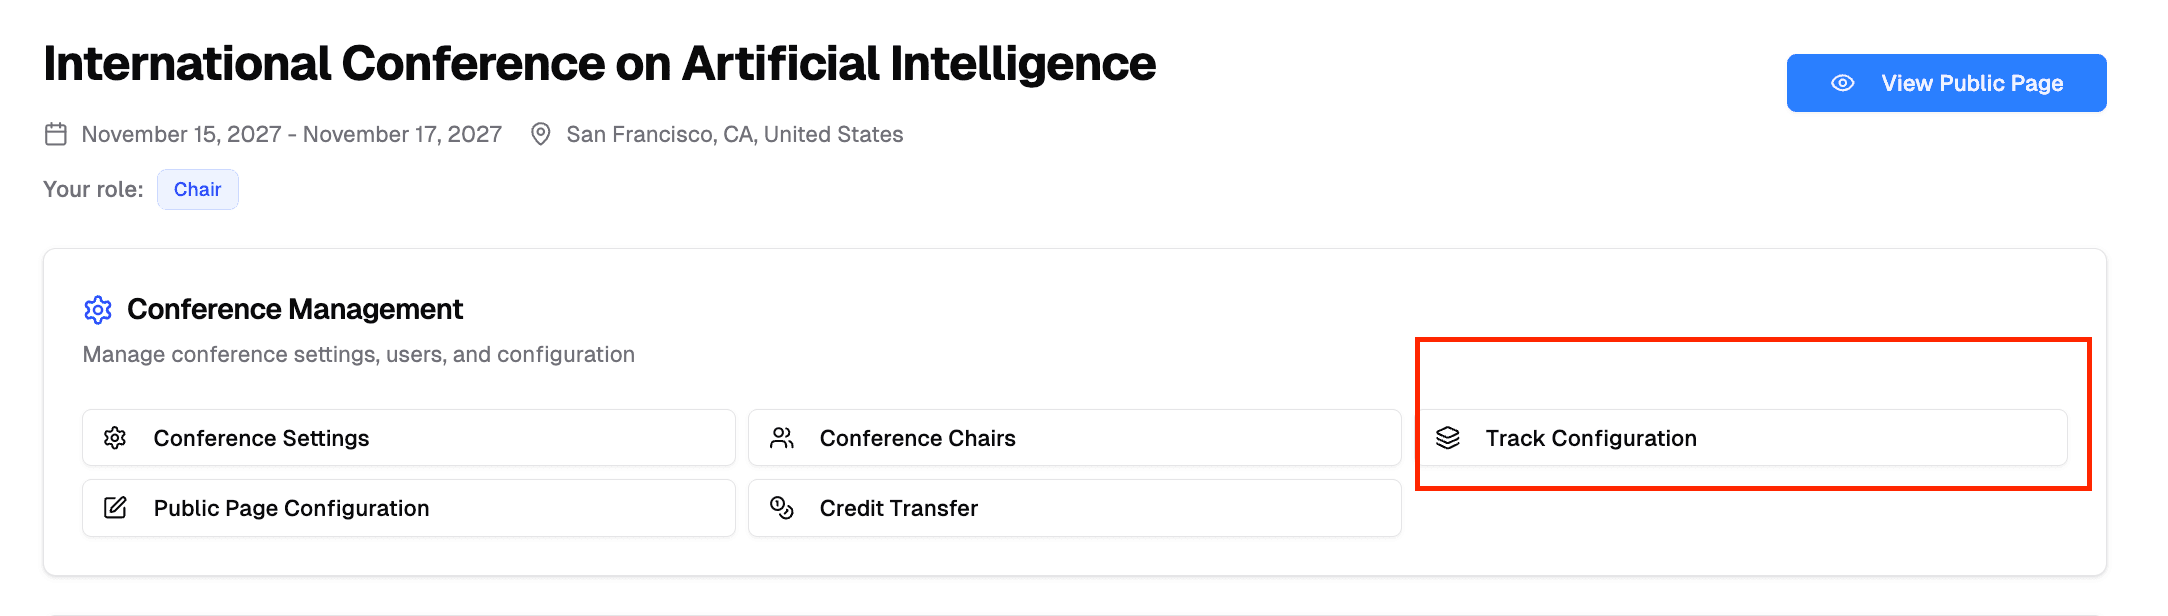Click the pencil icon in Public Page Configuration

(x=115, y=508)
